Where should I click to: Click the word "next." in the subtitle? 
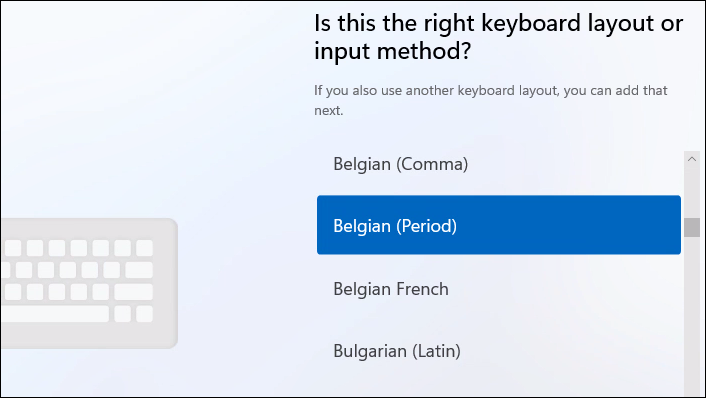(329, 111)
